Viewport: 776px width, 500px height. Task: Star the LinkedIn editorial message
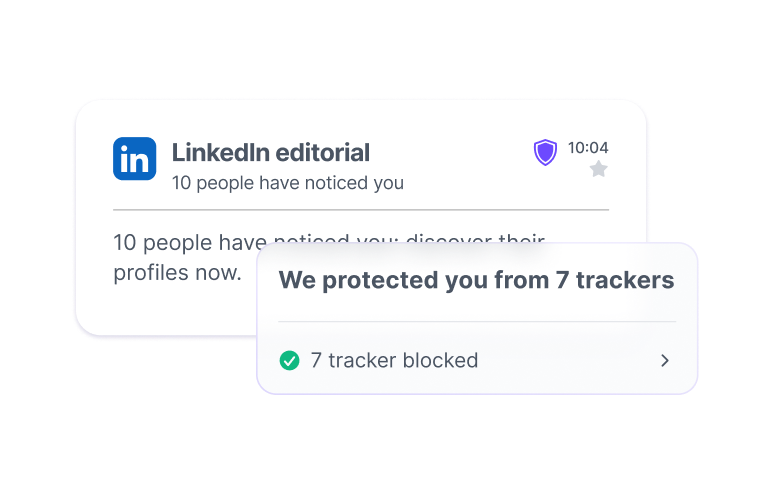(x=598, y=170)
